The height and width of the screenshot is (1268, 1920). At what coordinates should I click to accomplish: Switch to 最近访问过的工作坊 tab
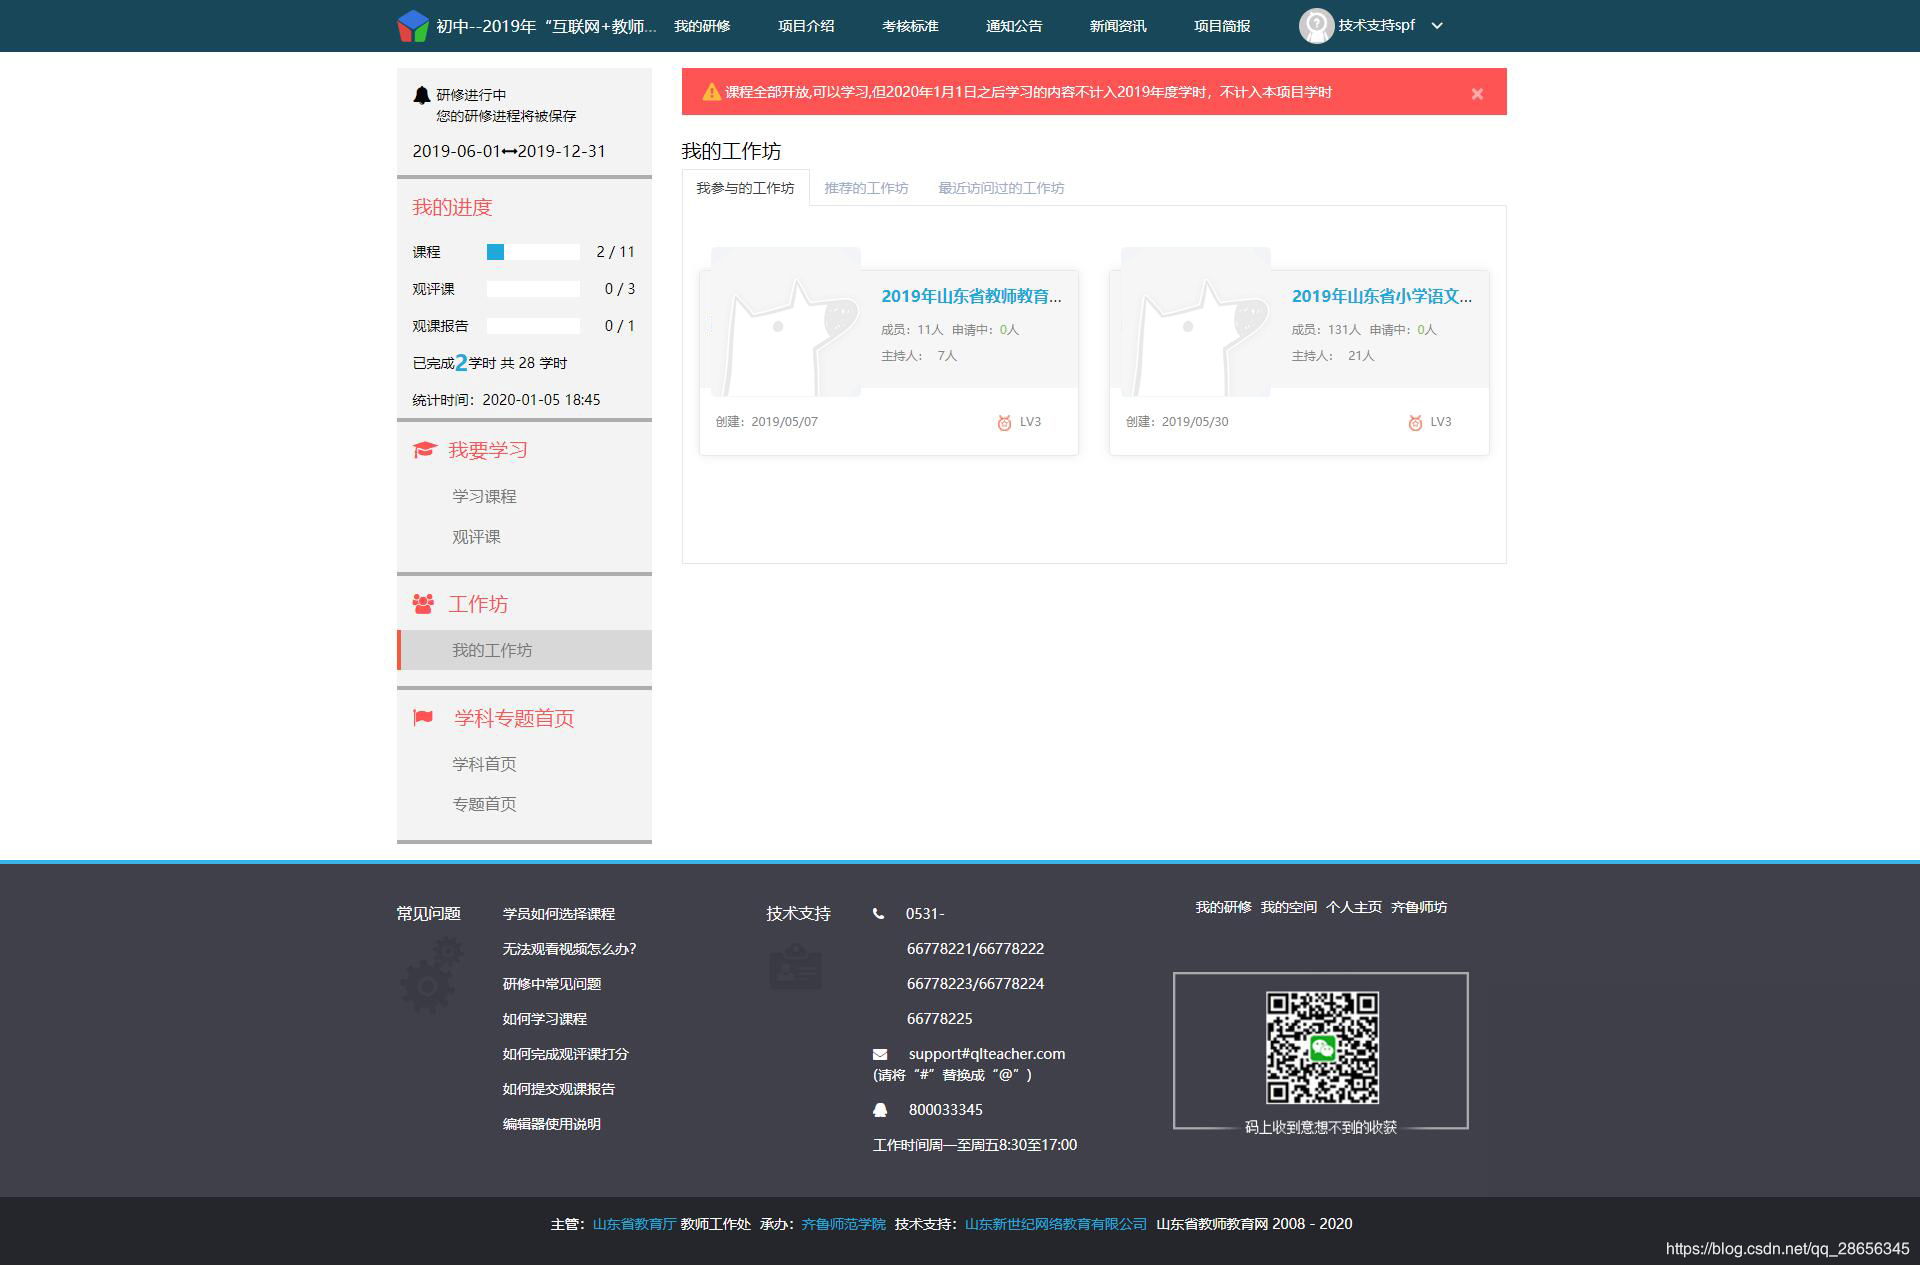pyautogui.click(x=1001, y=188)
